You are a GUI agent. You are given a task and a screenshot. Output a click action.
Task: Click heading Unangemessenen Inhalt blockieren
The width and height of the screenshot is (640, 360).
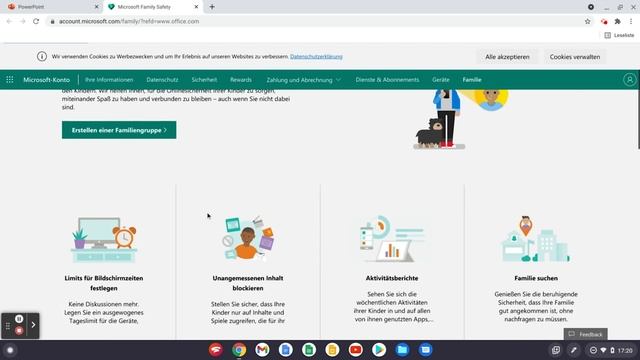coord(248,283)
